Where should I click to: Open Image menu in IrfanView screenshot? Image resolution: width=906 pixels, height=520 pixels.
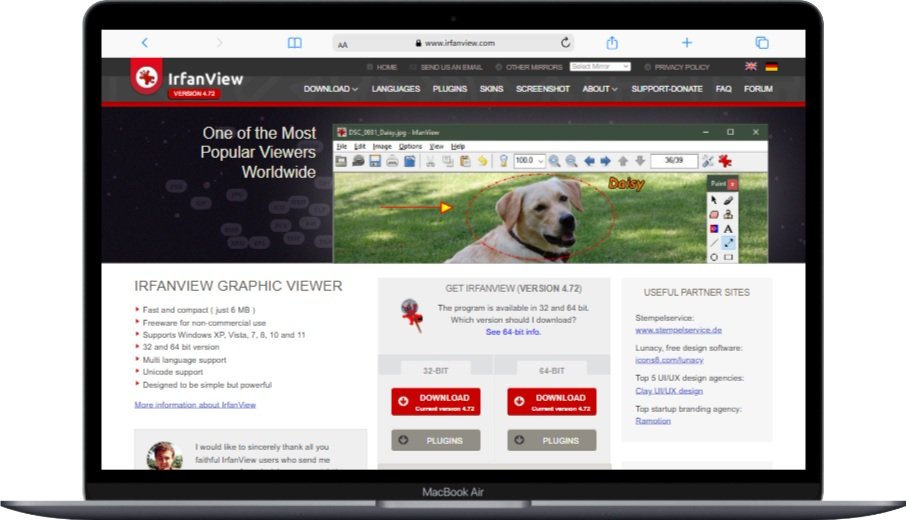pos(382,147)
